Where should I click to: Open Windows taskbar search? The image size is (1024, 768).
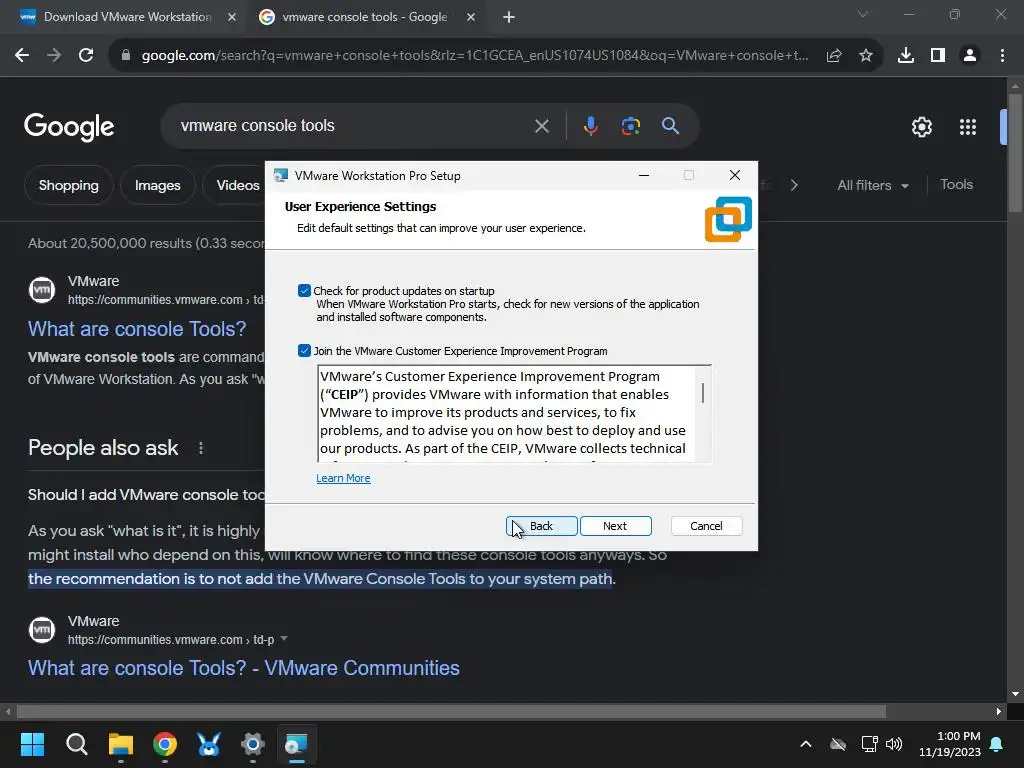coord(76,744)
